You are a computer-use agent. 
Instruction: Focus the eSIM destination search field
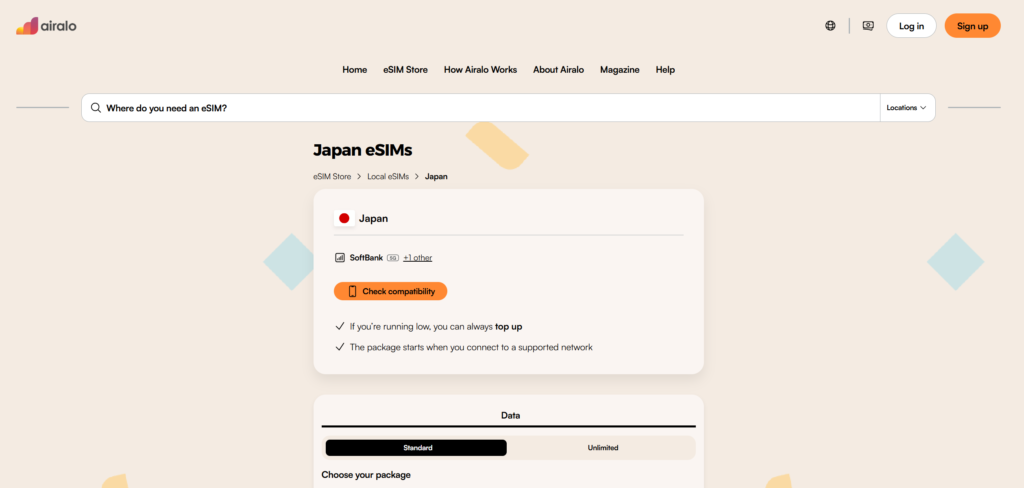pos(480,108)
